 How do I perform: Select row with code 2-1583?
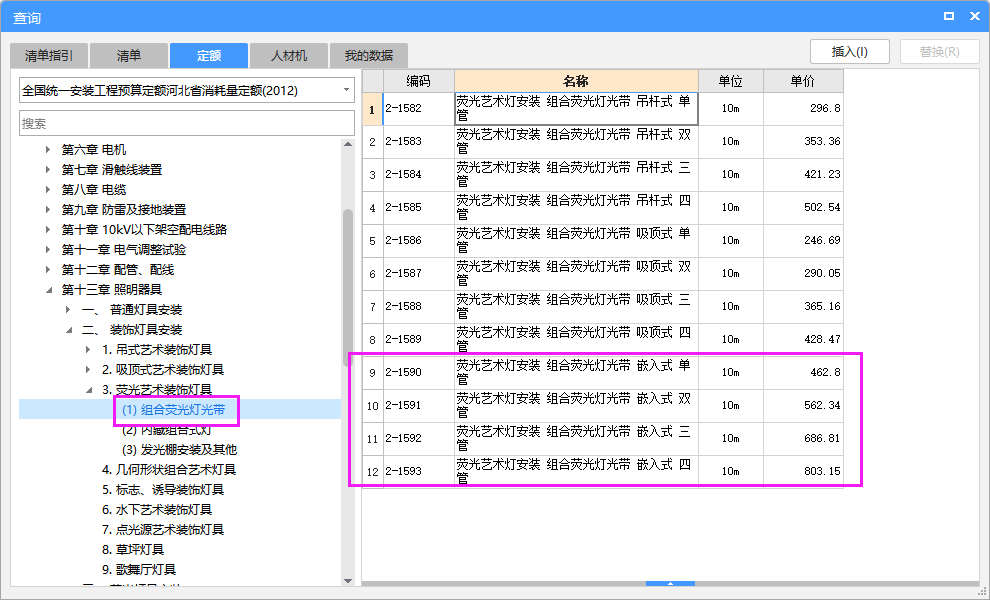pos(603,141)
